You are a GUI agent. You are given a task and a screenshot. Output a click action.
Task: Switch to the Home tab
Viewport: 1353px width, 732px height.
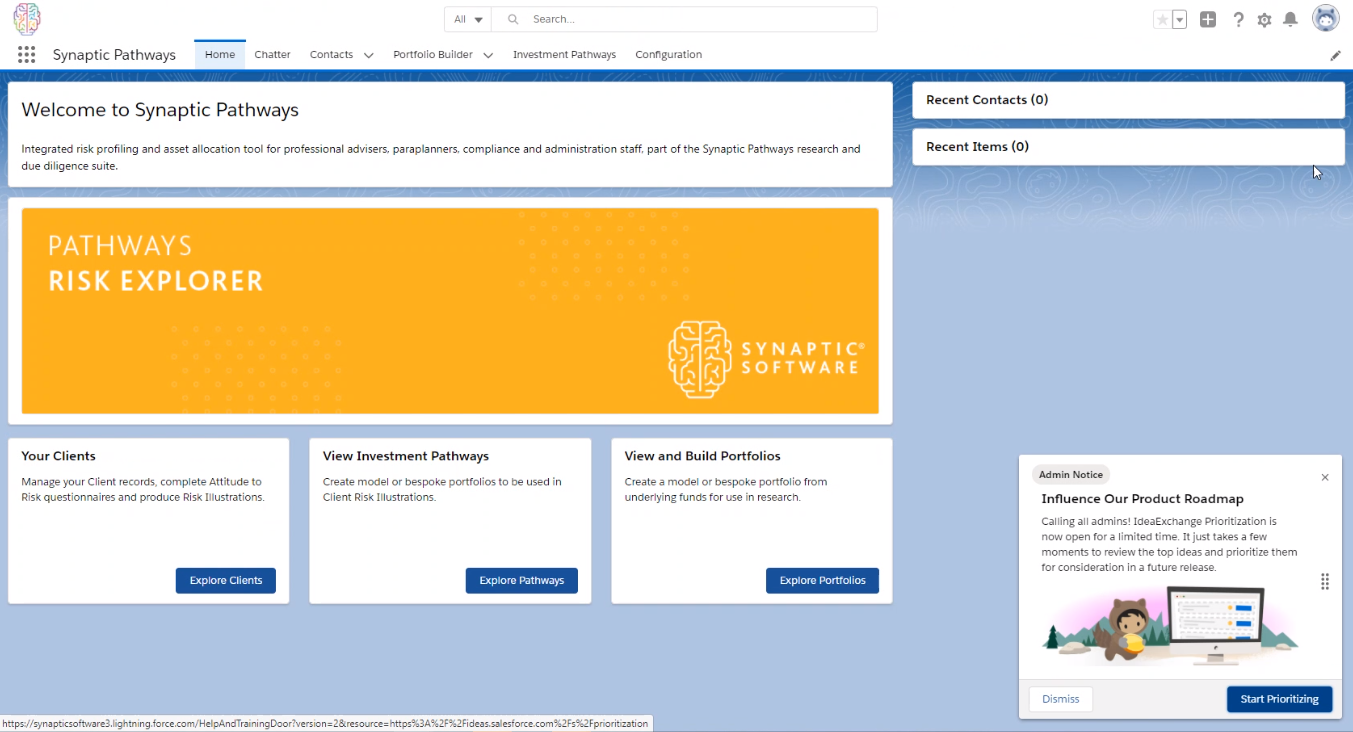220,55
